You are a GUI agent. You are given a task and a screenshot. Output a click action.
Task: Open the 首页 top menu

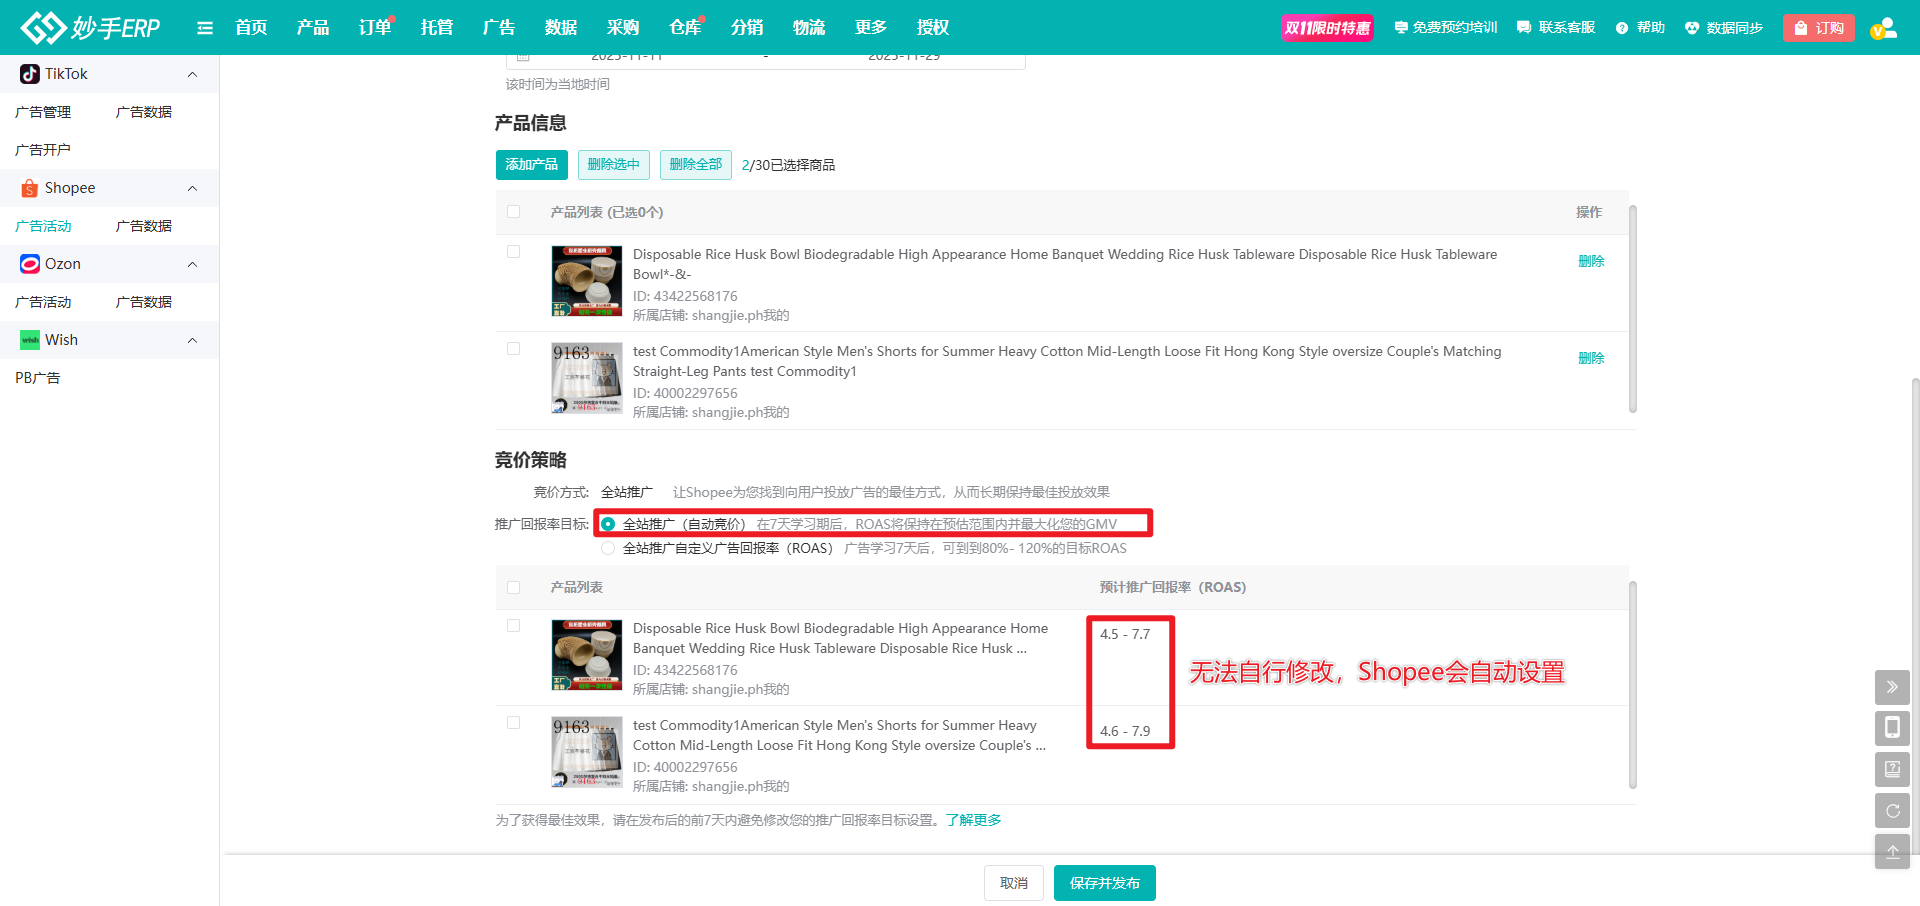coord(251,28)
